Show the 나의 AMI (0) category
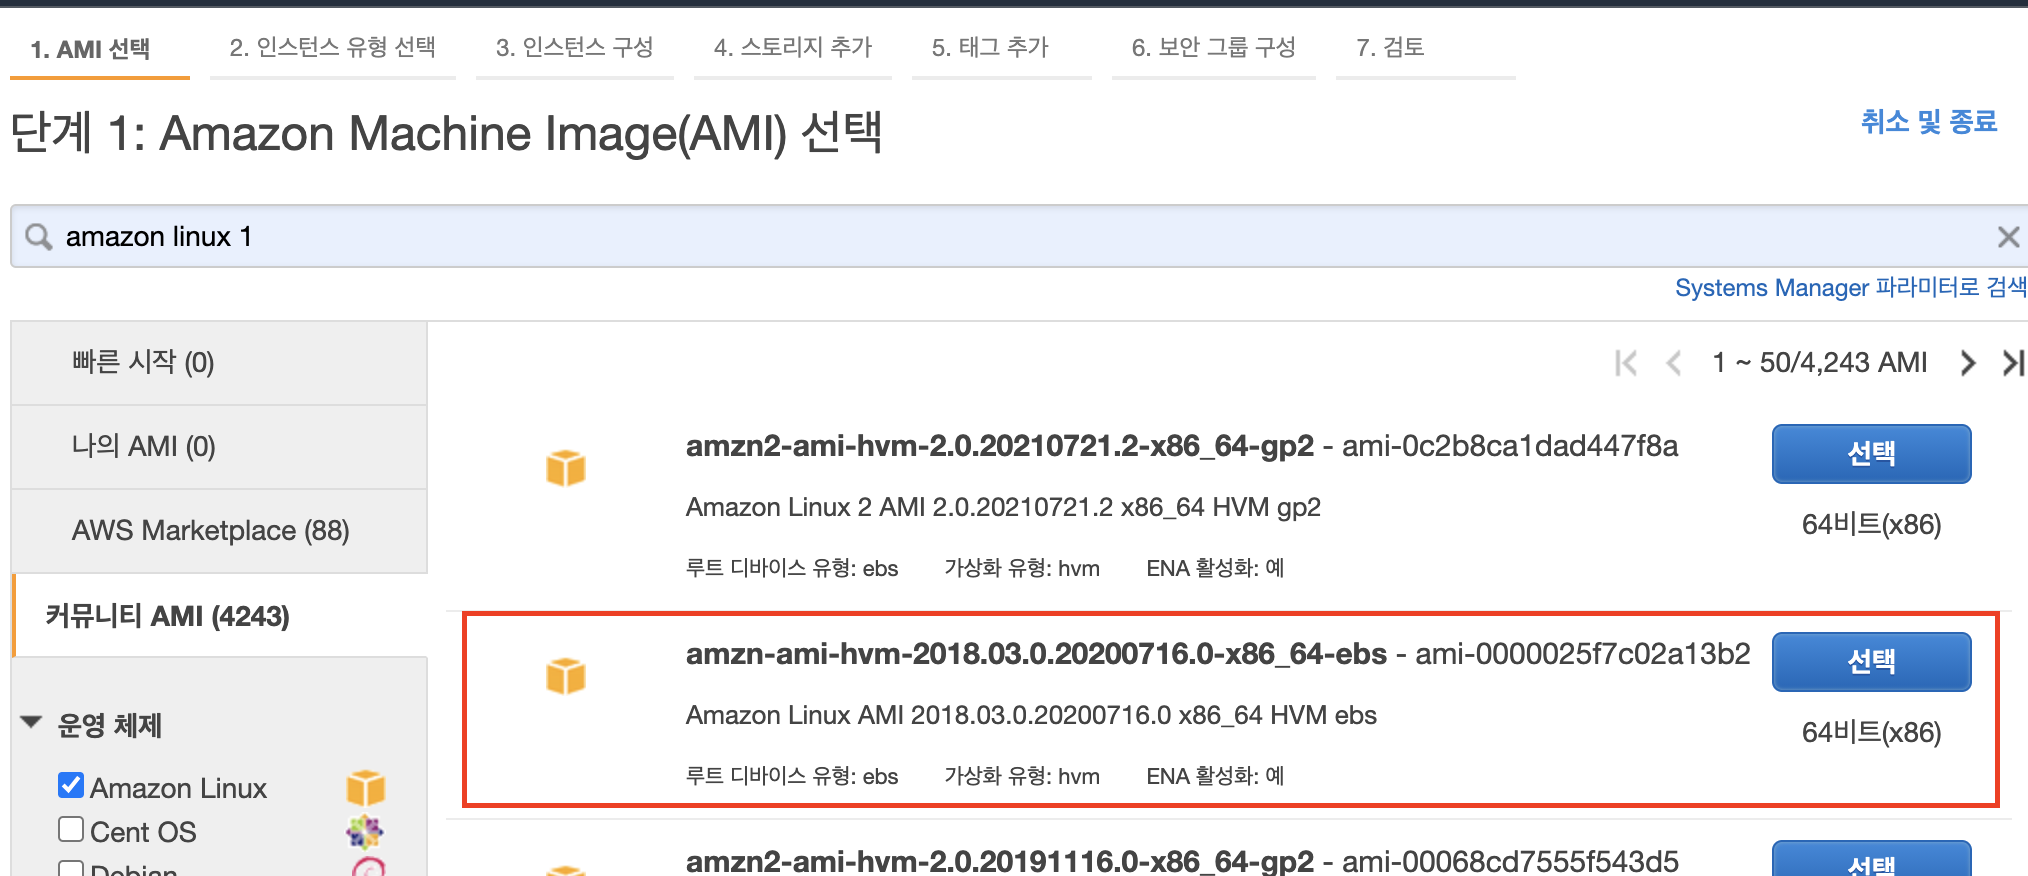Image resolution: width=2028 pixels, height=876 pixels. [219, 446]
